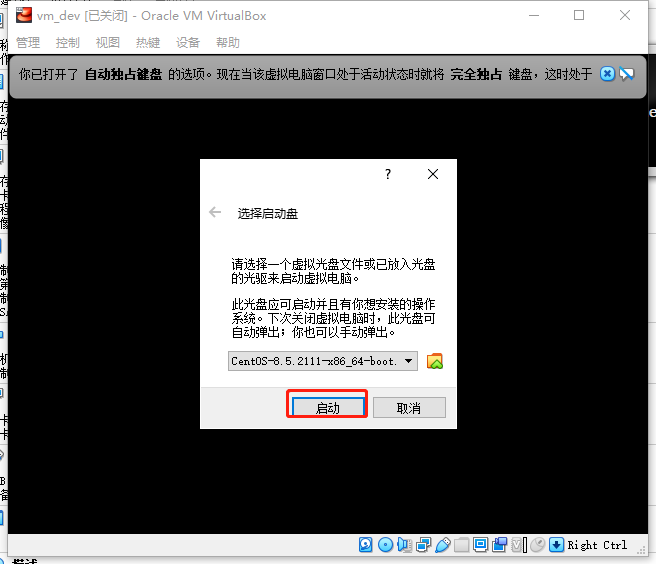Close the vm_dev VirtualBox window
The height and width of the screenshot is (564, 656).
click(x=625, y=15)
